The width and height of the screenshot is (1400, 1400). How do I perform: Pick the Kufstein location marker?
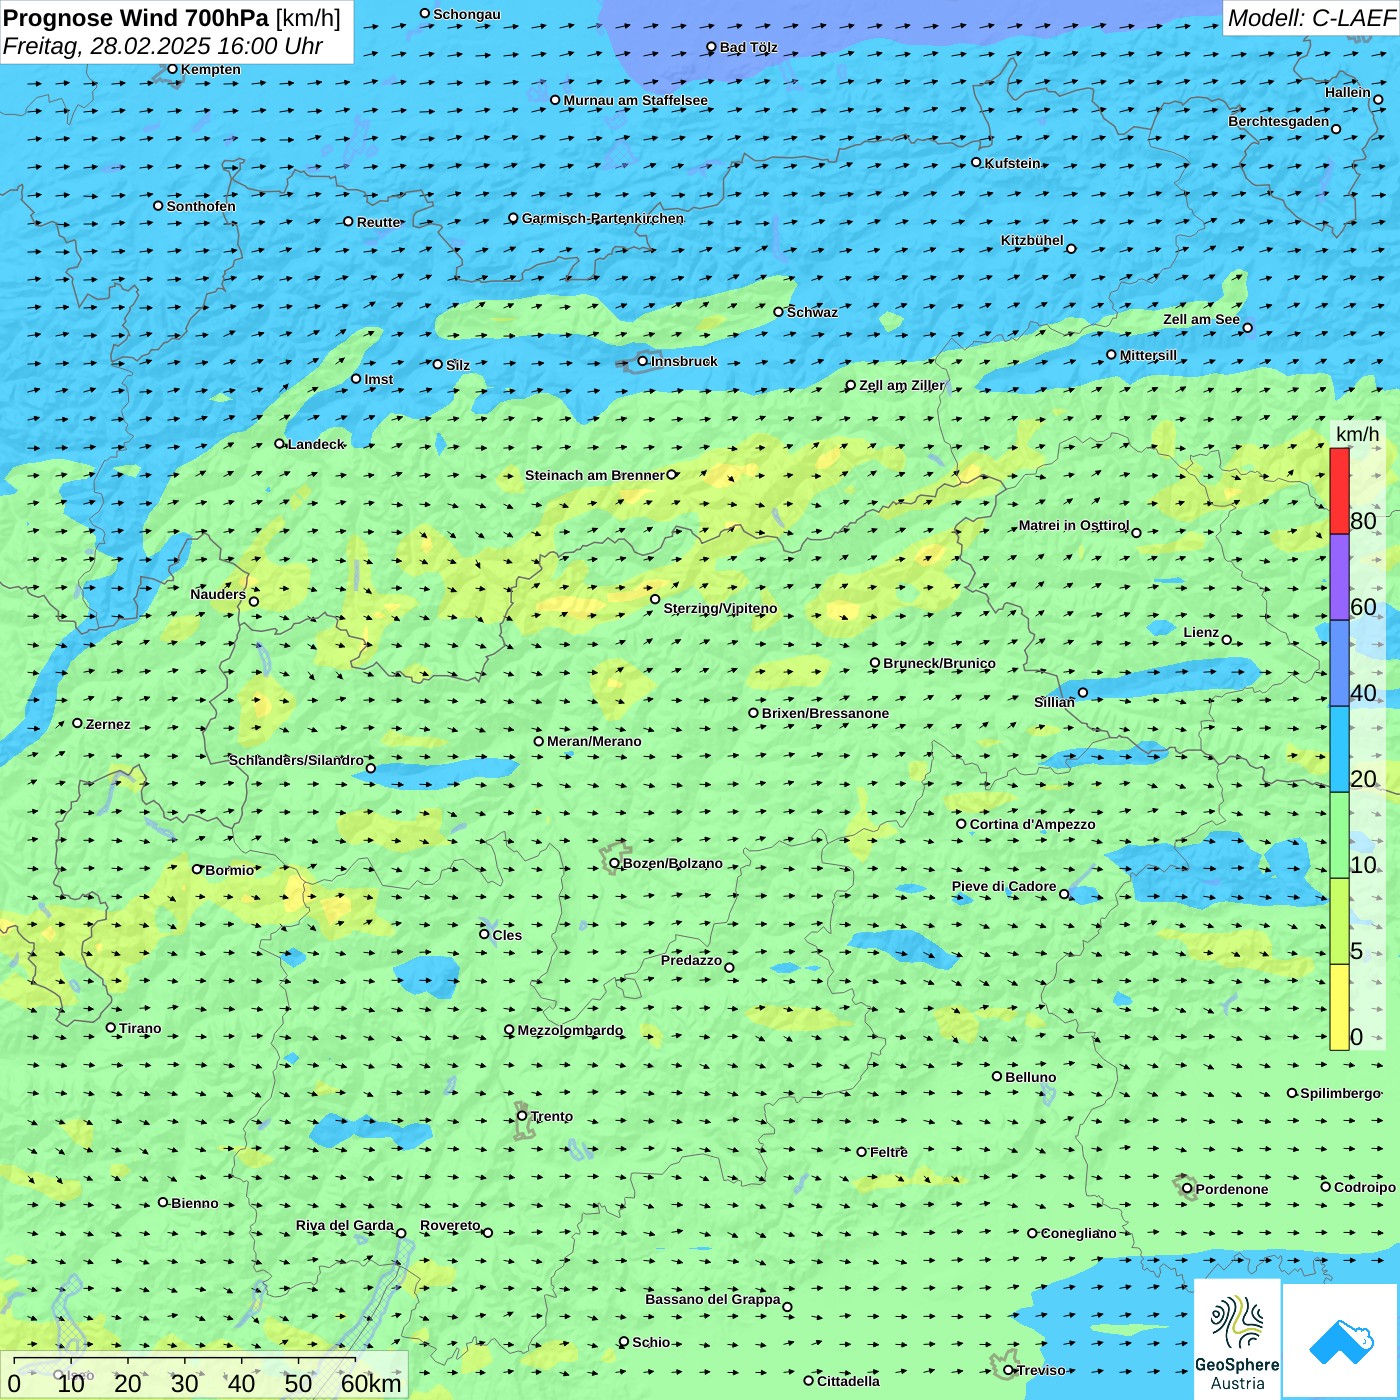tap(977, 162)
